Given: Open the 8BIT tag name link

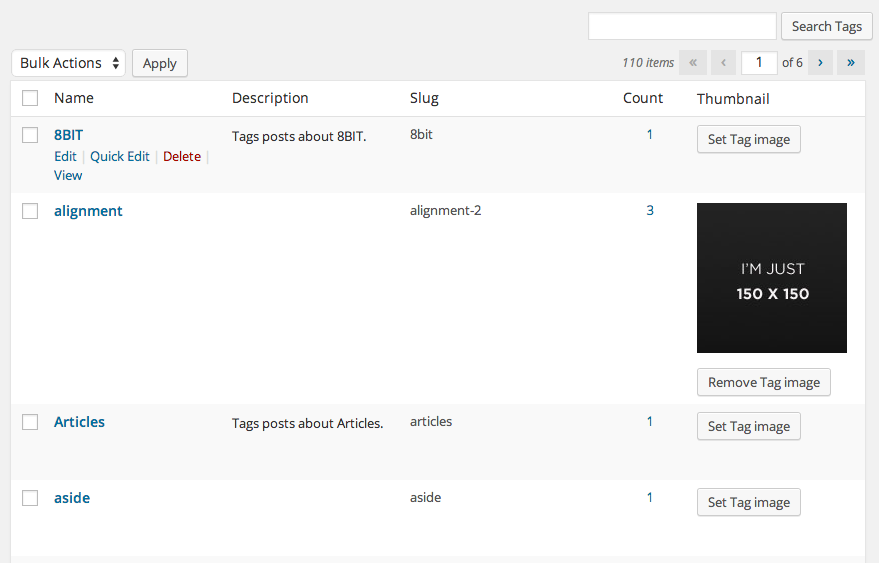Looking at the screenshot, I should point(68,135).
